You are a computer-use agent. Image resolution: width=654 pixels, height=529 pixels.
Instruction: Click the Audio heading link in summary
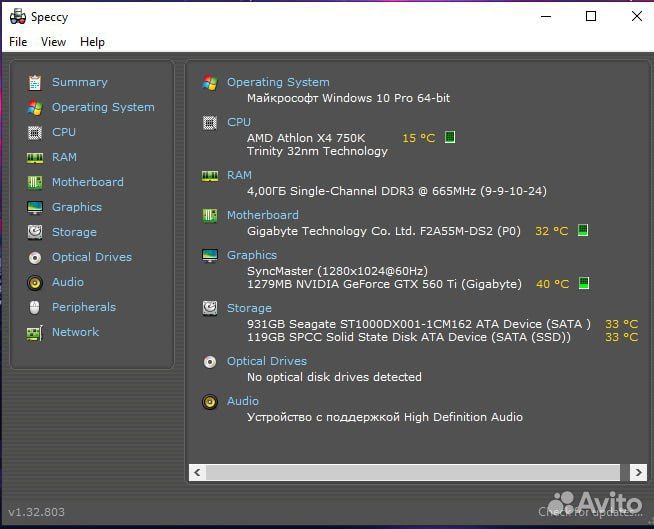243,401
